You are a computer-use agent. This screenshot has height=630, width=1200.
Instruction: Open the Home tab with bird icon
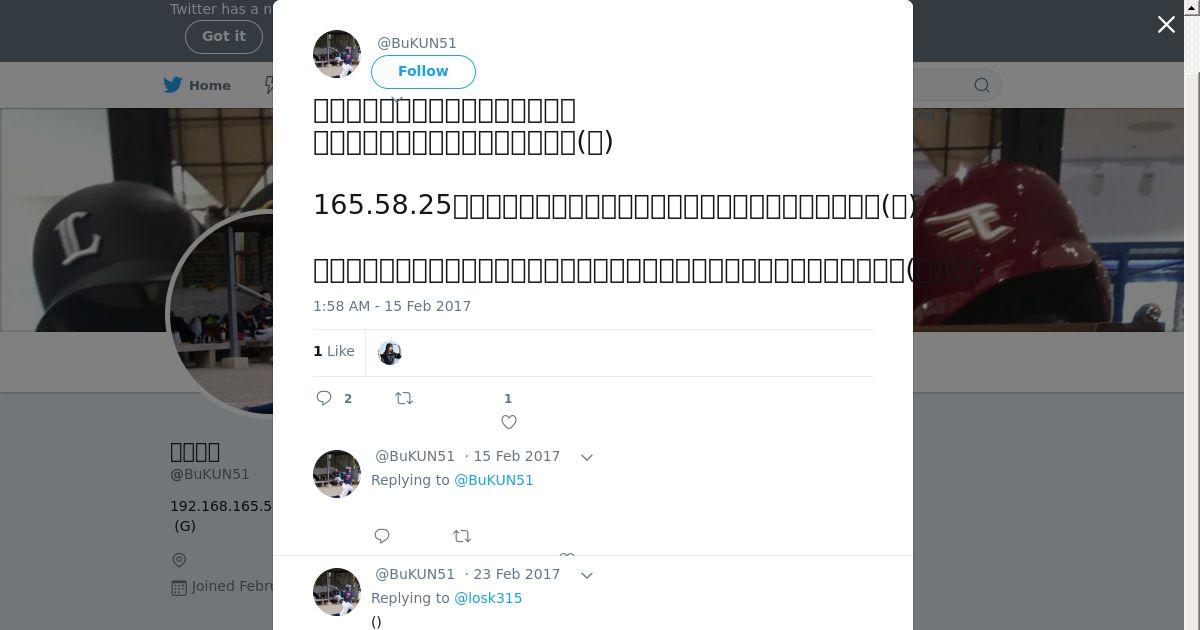[x=197, y=85]
